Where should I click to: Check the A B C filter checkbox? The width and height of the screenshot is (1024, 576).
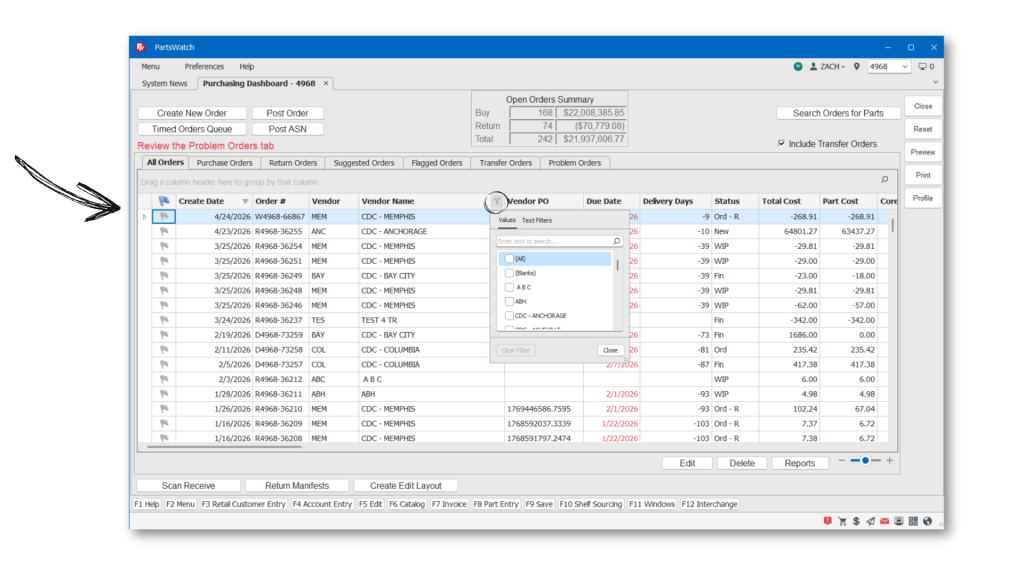pyautogui.click(x=509, y=287)
